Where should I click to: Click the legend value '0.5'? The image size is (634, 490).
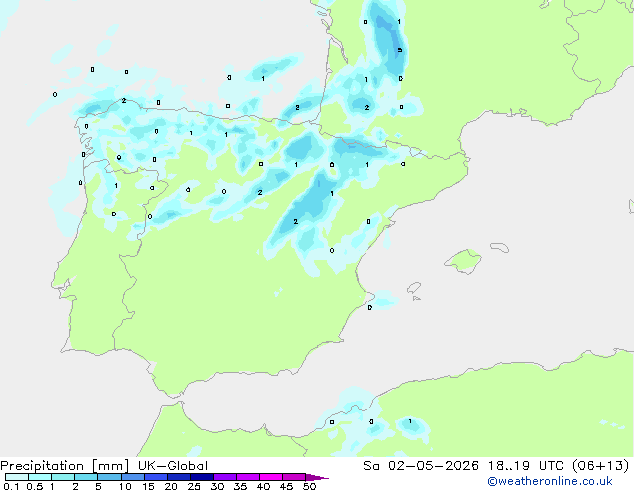[x=35, y=486]
